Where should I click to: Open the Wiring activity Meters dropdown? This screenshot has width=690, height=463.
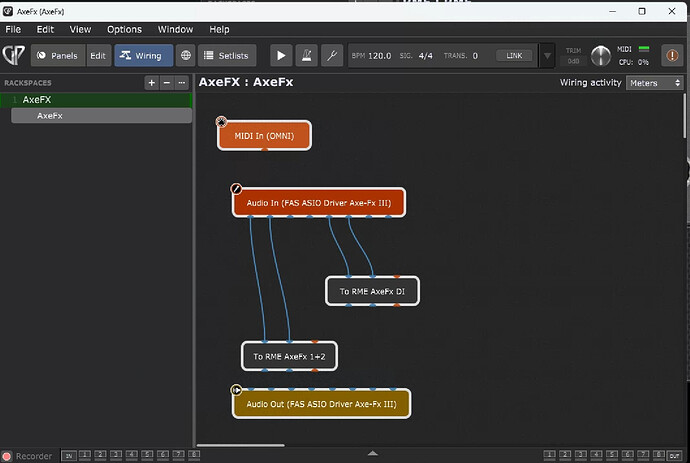coord(654,83)
